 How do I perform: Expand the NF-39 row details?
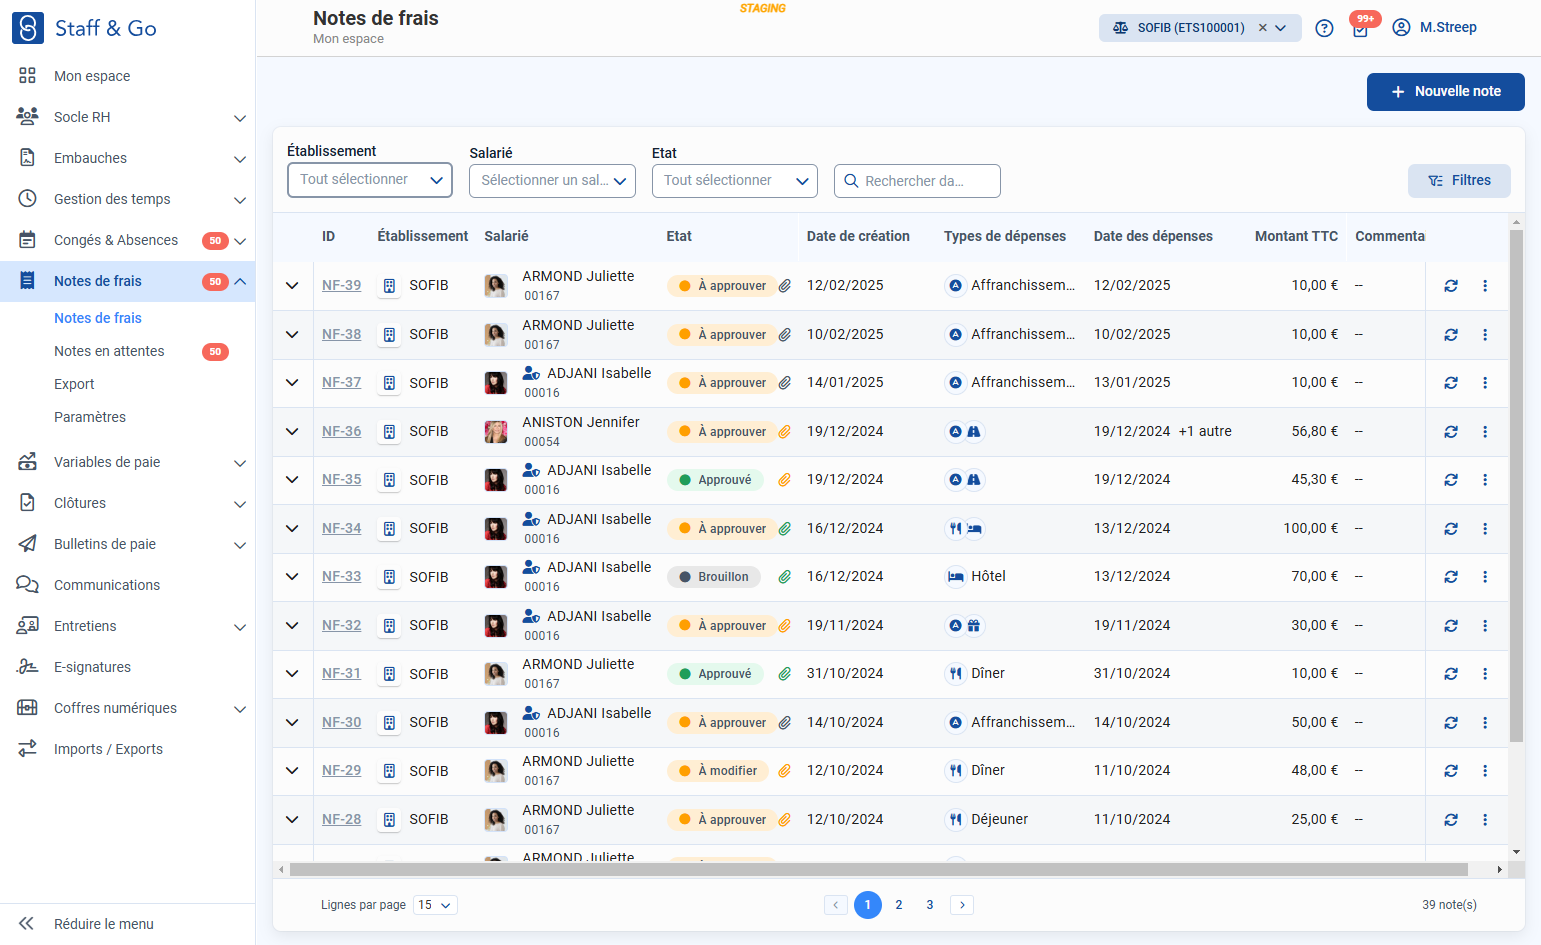click(x=292, y=286)
